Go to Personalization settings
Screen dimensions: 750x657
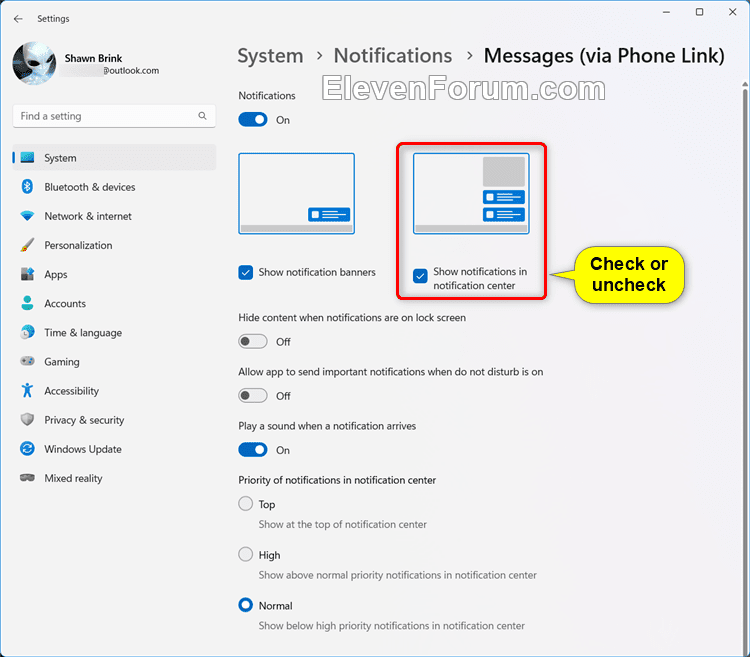tap(114, 245)
